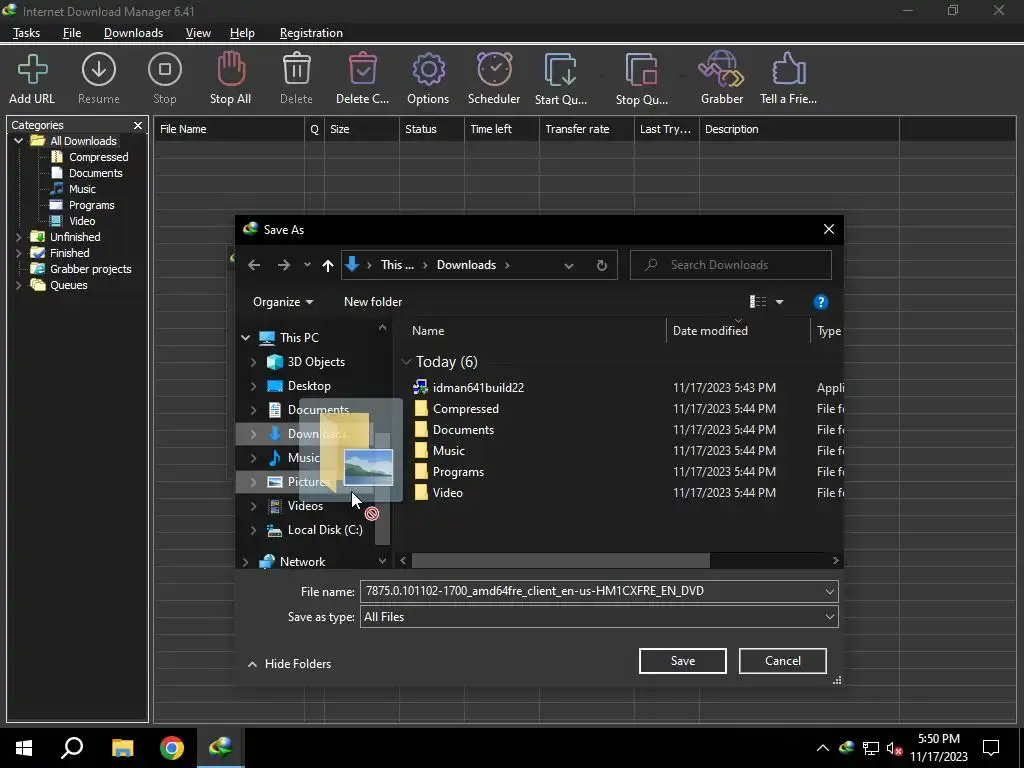The height and width of the screenshot is (768, 1024).
Task: Click the Stop download icon
Action: pyautogui.click(x=165, y=70)
